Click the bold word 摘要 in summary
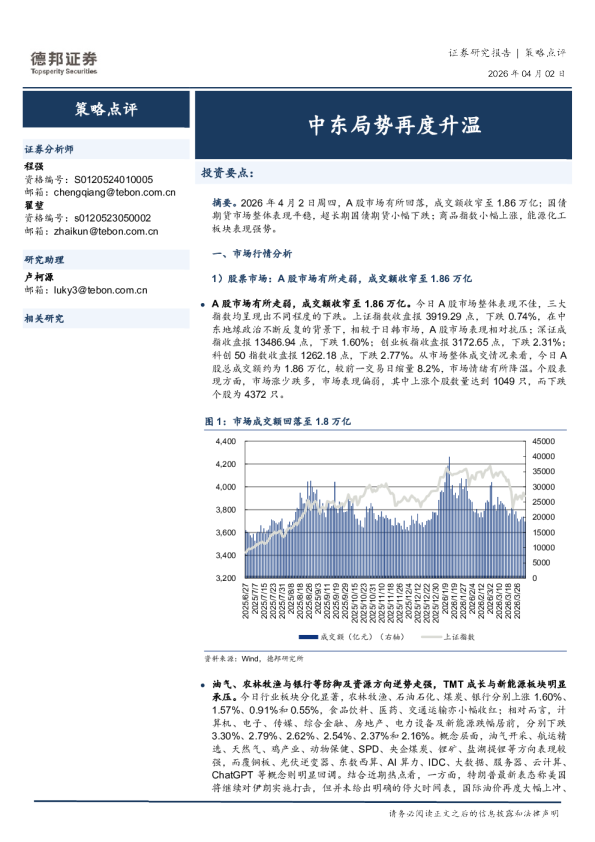 [x=222, y=202]
